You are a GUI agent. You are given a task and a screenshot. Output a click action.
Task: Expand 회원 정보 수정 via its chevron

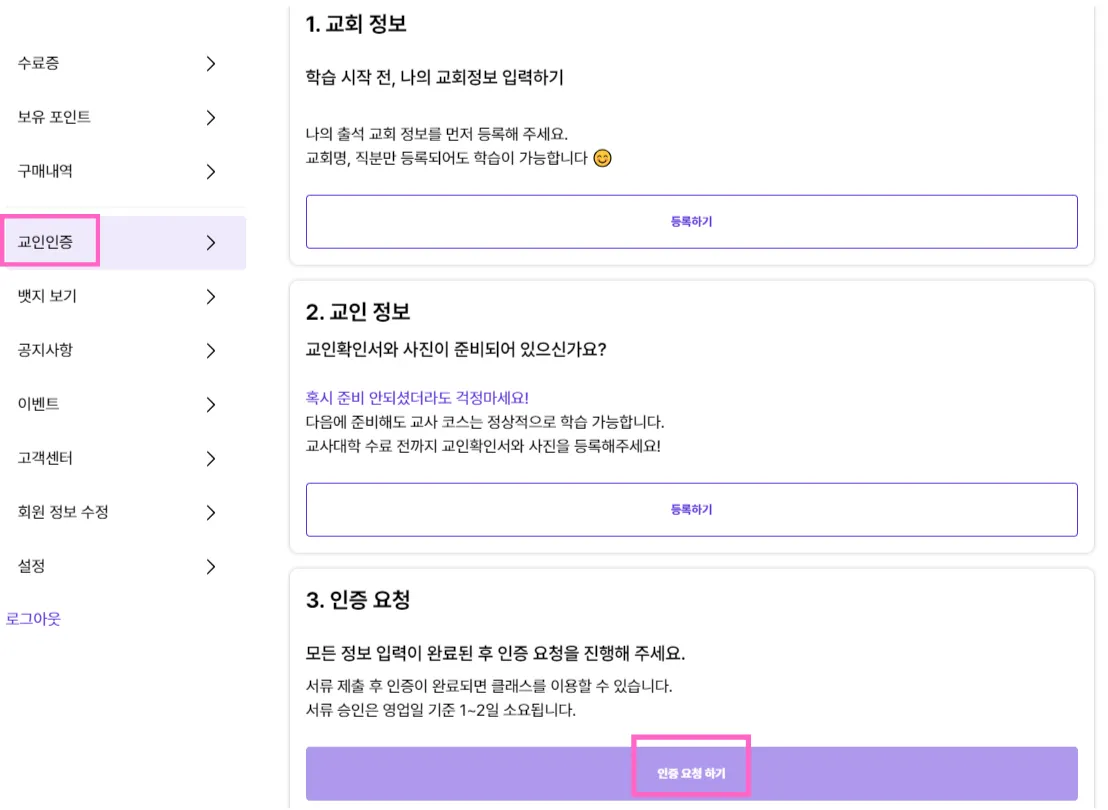[210, 512]
